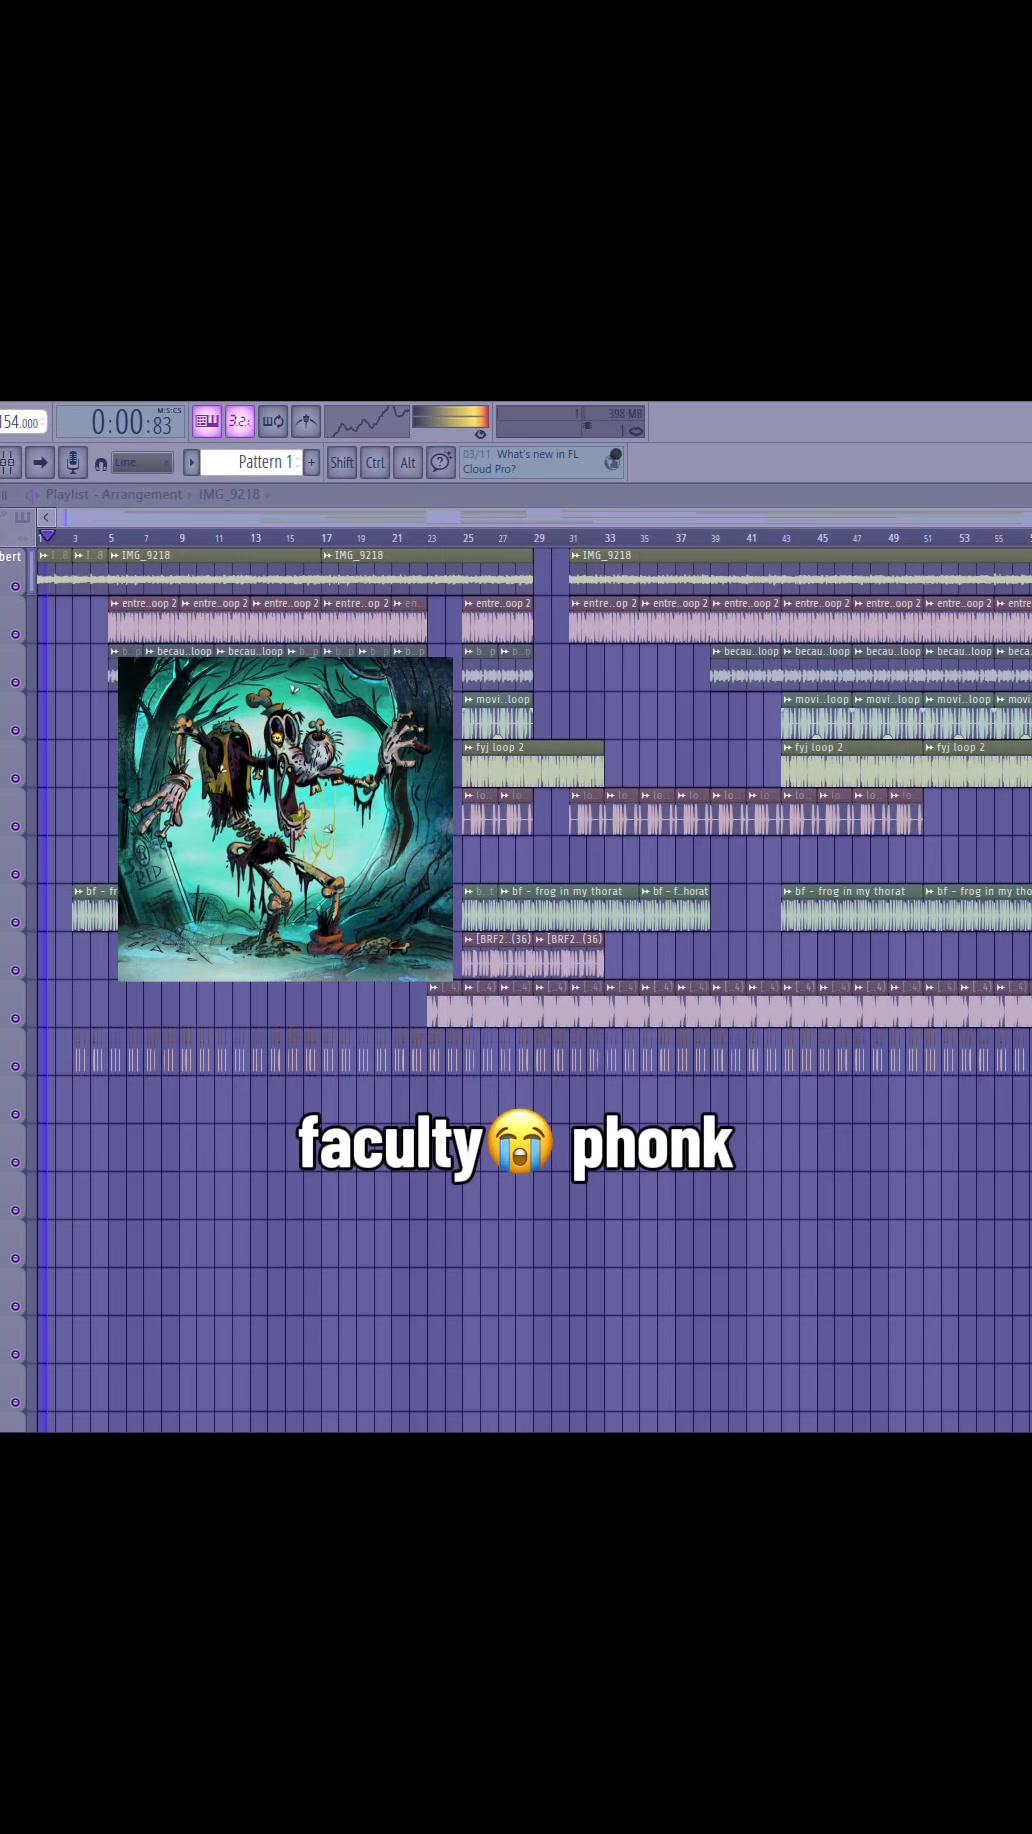Mute the becau..loop track
Viewport: 1032px width, 1834px height.
[15, 682]
